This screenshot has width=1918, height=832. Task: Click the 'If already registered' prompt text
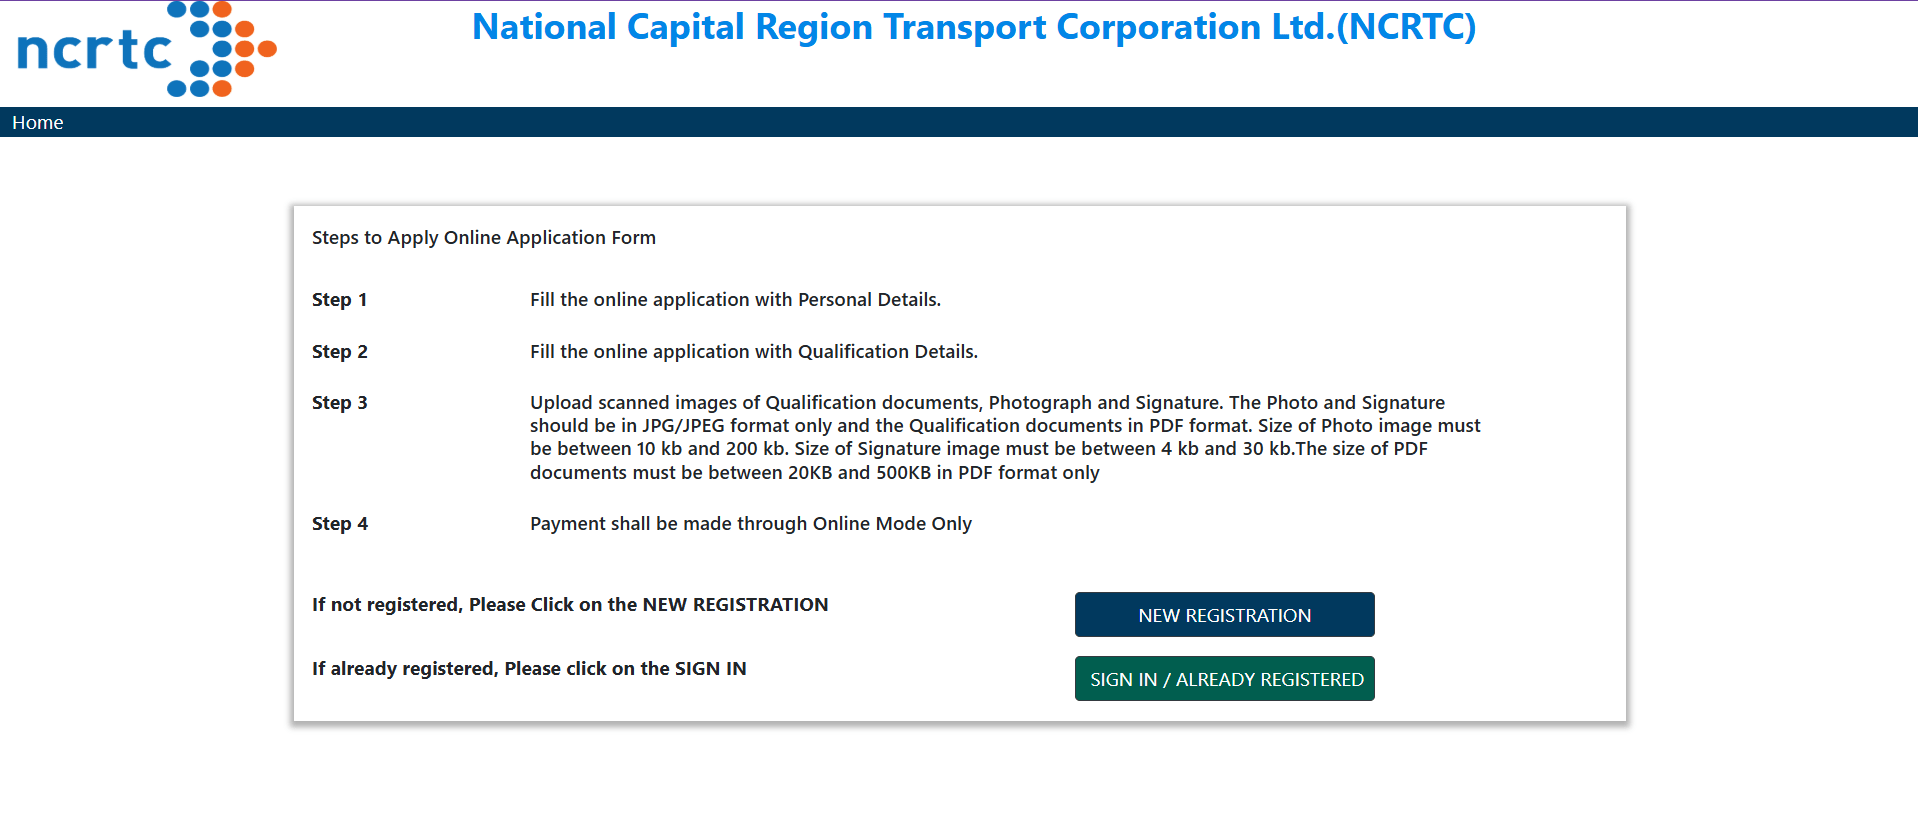(529, 669)
